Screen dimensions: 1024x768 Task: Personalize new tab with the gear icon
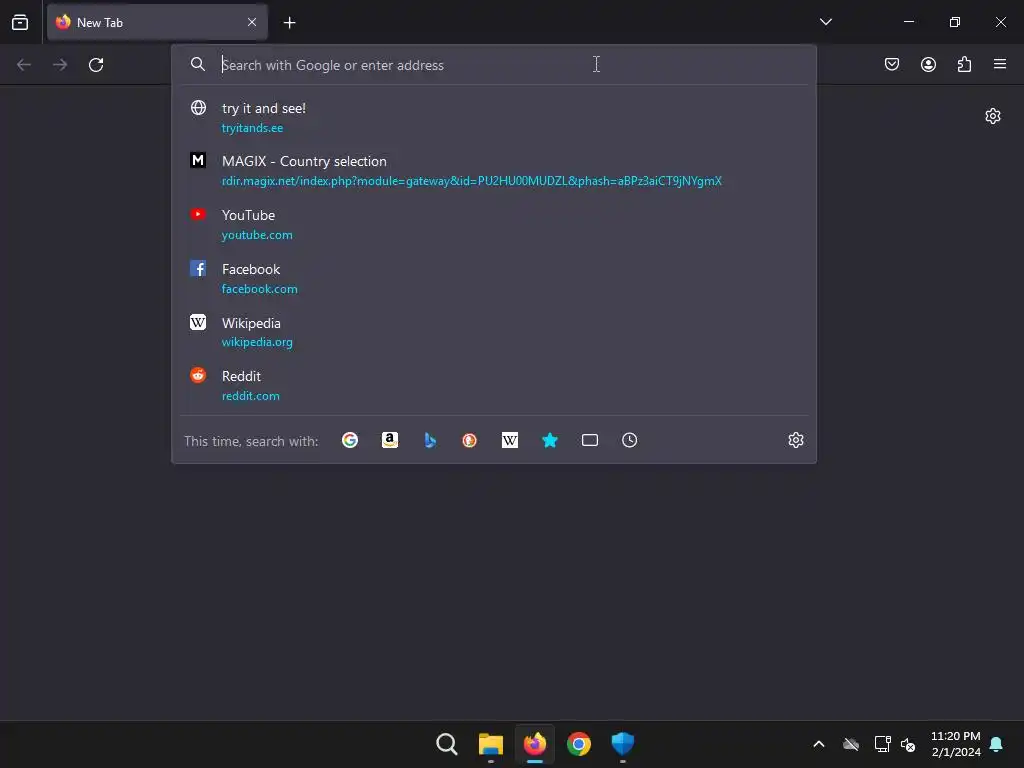pyautogui.click(x=993, y=116)
